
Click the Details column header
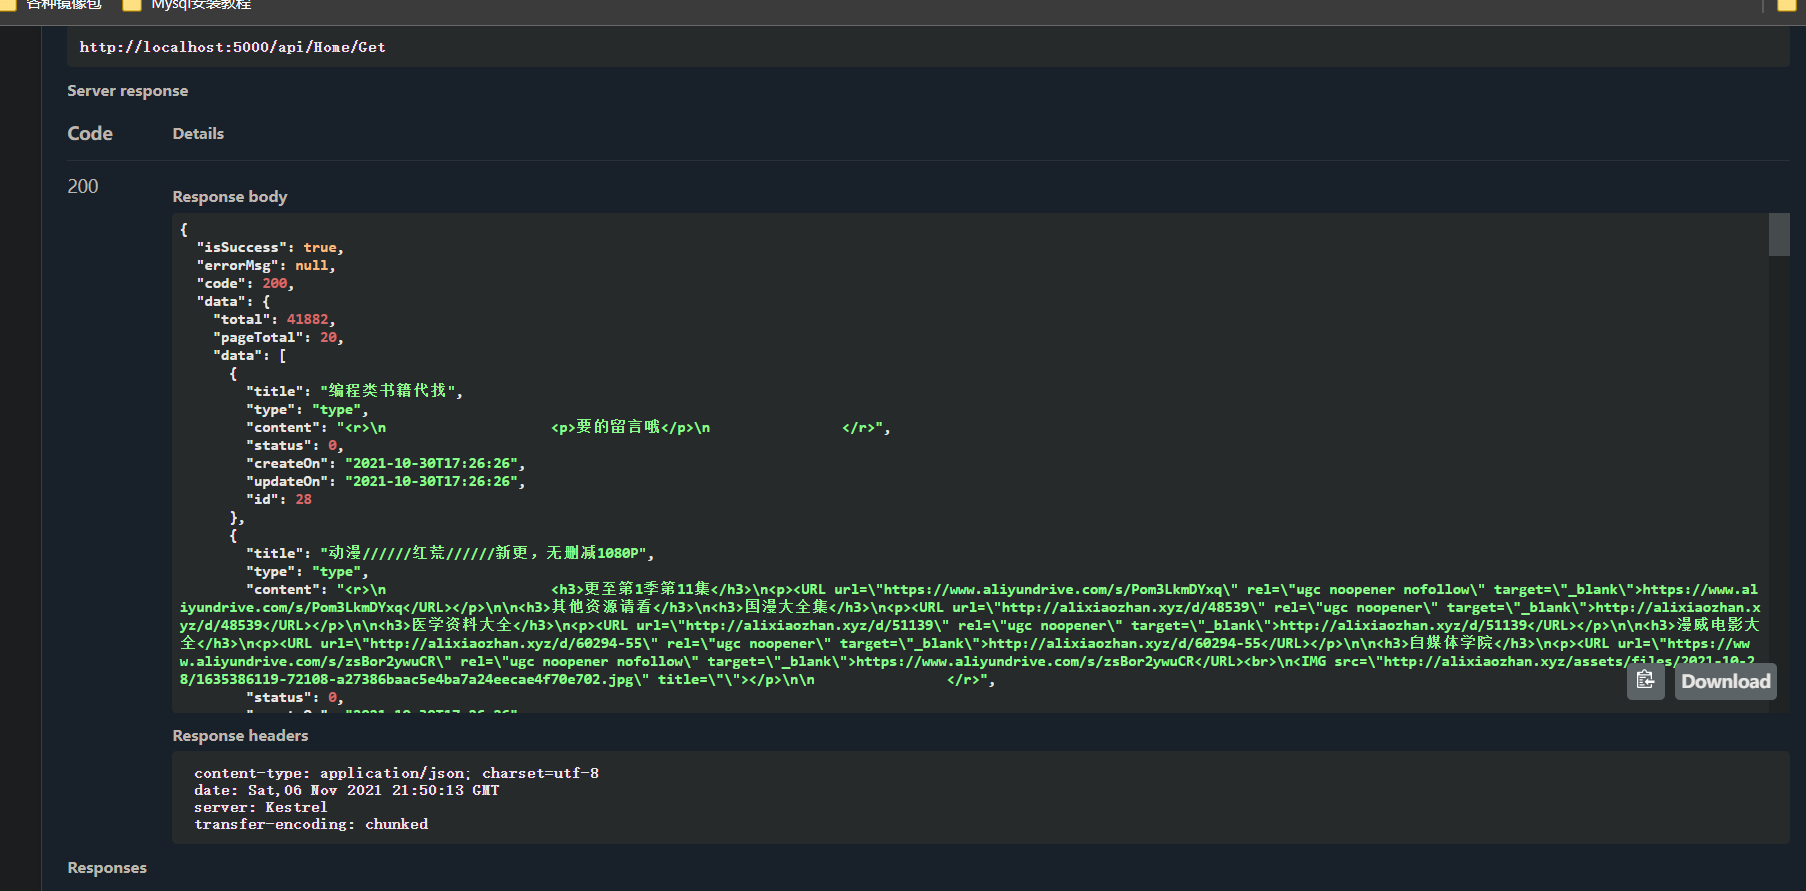(x=198, y=134)
